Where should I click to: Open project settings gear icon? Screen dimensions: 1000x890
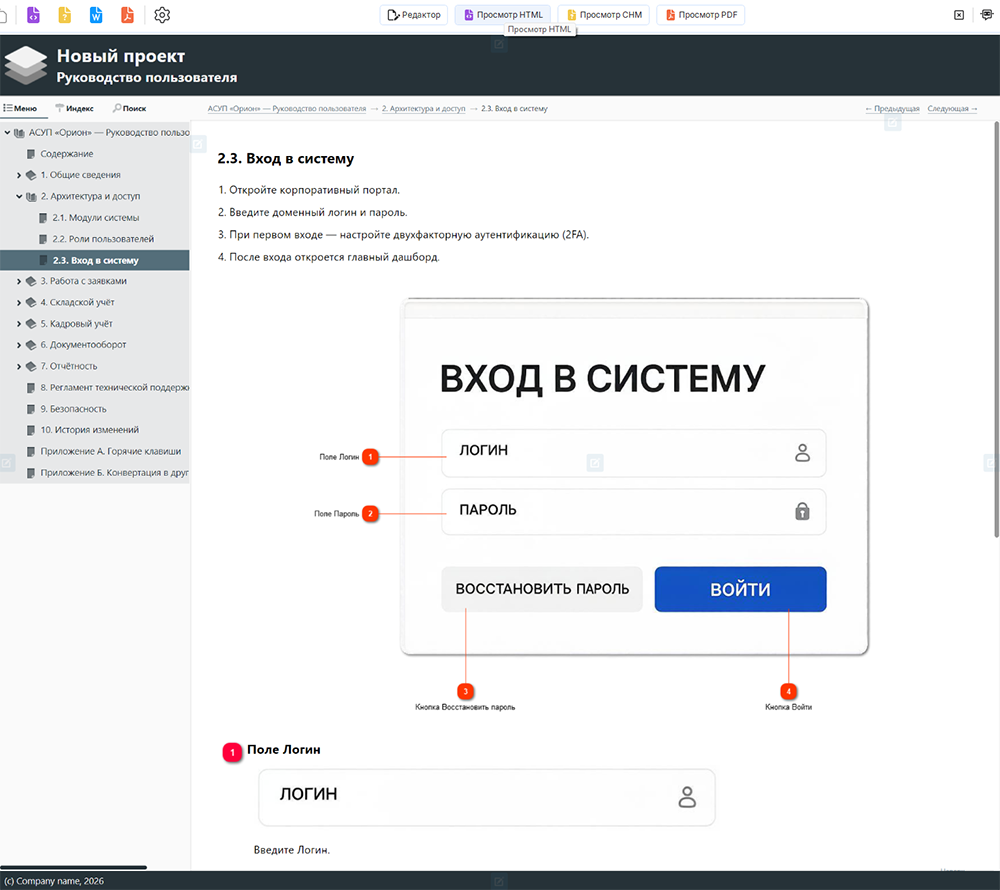pyautogui.click(x=162, y=15)
